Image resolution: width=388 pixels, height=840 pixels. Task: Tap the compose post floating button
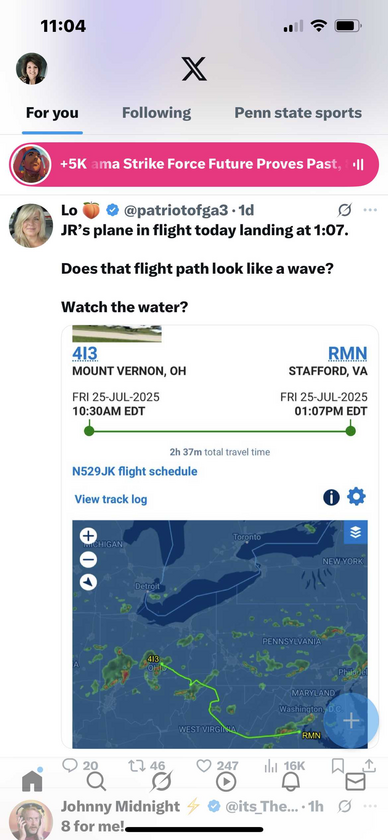pyautogui.click(x=351, y=721)
